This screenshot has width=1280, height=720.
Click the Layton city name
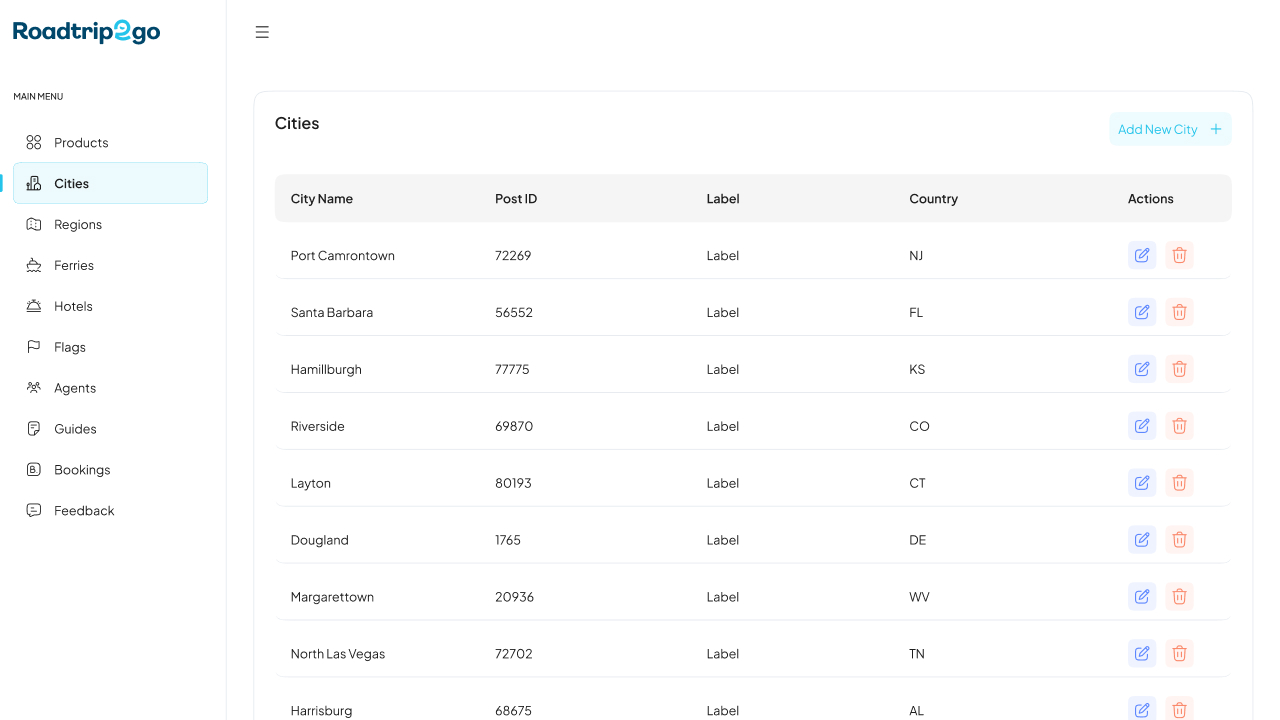tap(311, 484)
